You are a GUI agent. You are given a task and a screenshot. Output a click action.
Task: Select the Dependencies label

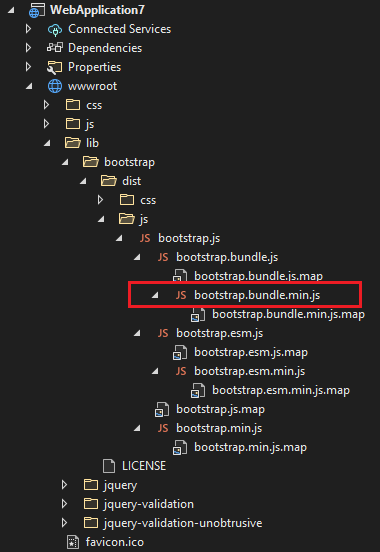[x=105, y=48]
